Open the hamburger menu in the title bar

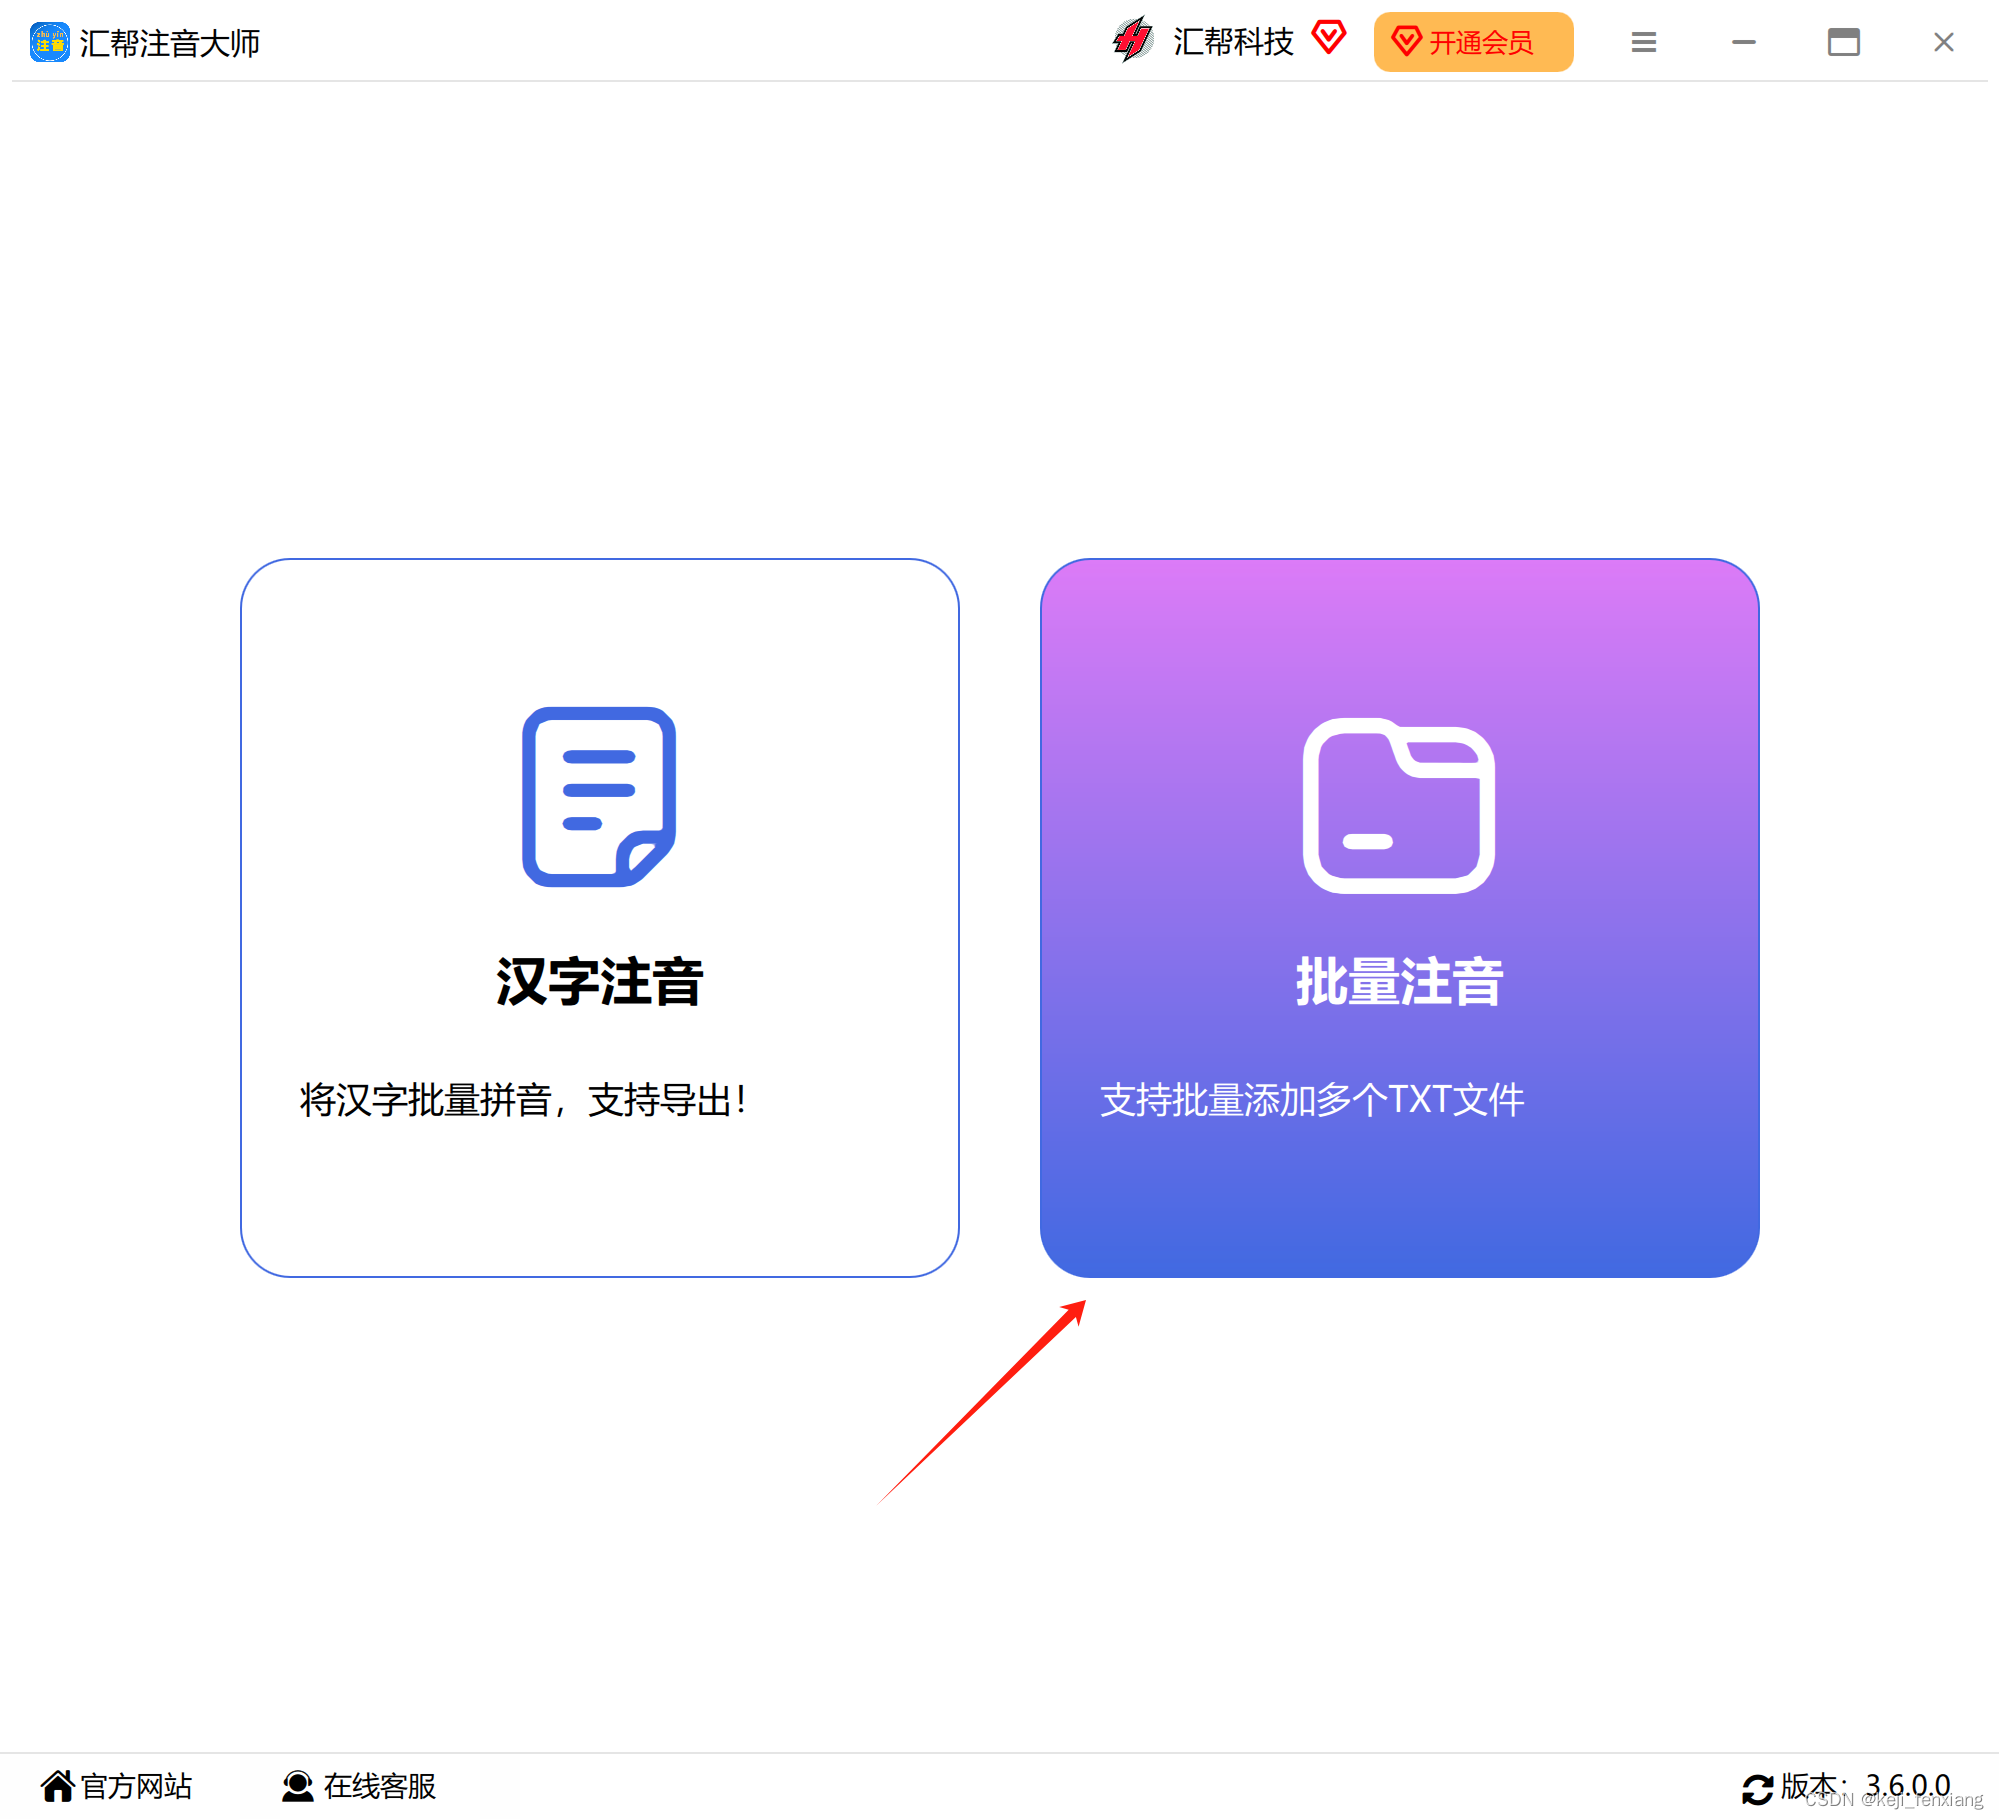pyautogui.click(x=1643, y=41)
